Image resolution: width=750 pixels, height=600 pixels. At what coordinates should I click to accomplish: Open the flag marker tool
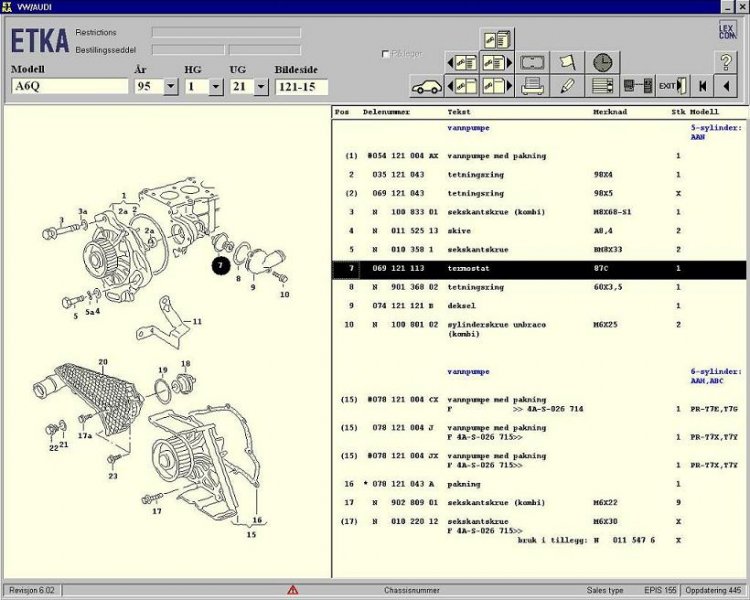[567, 62]
